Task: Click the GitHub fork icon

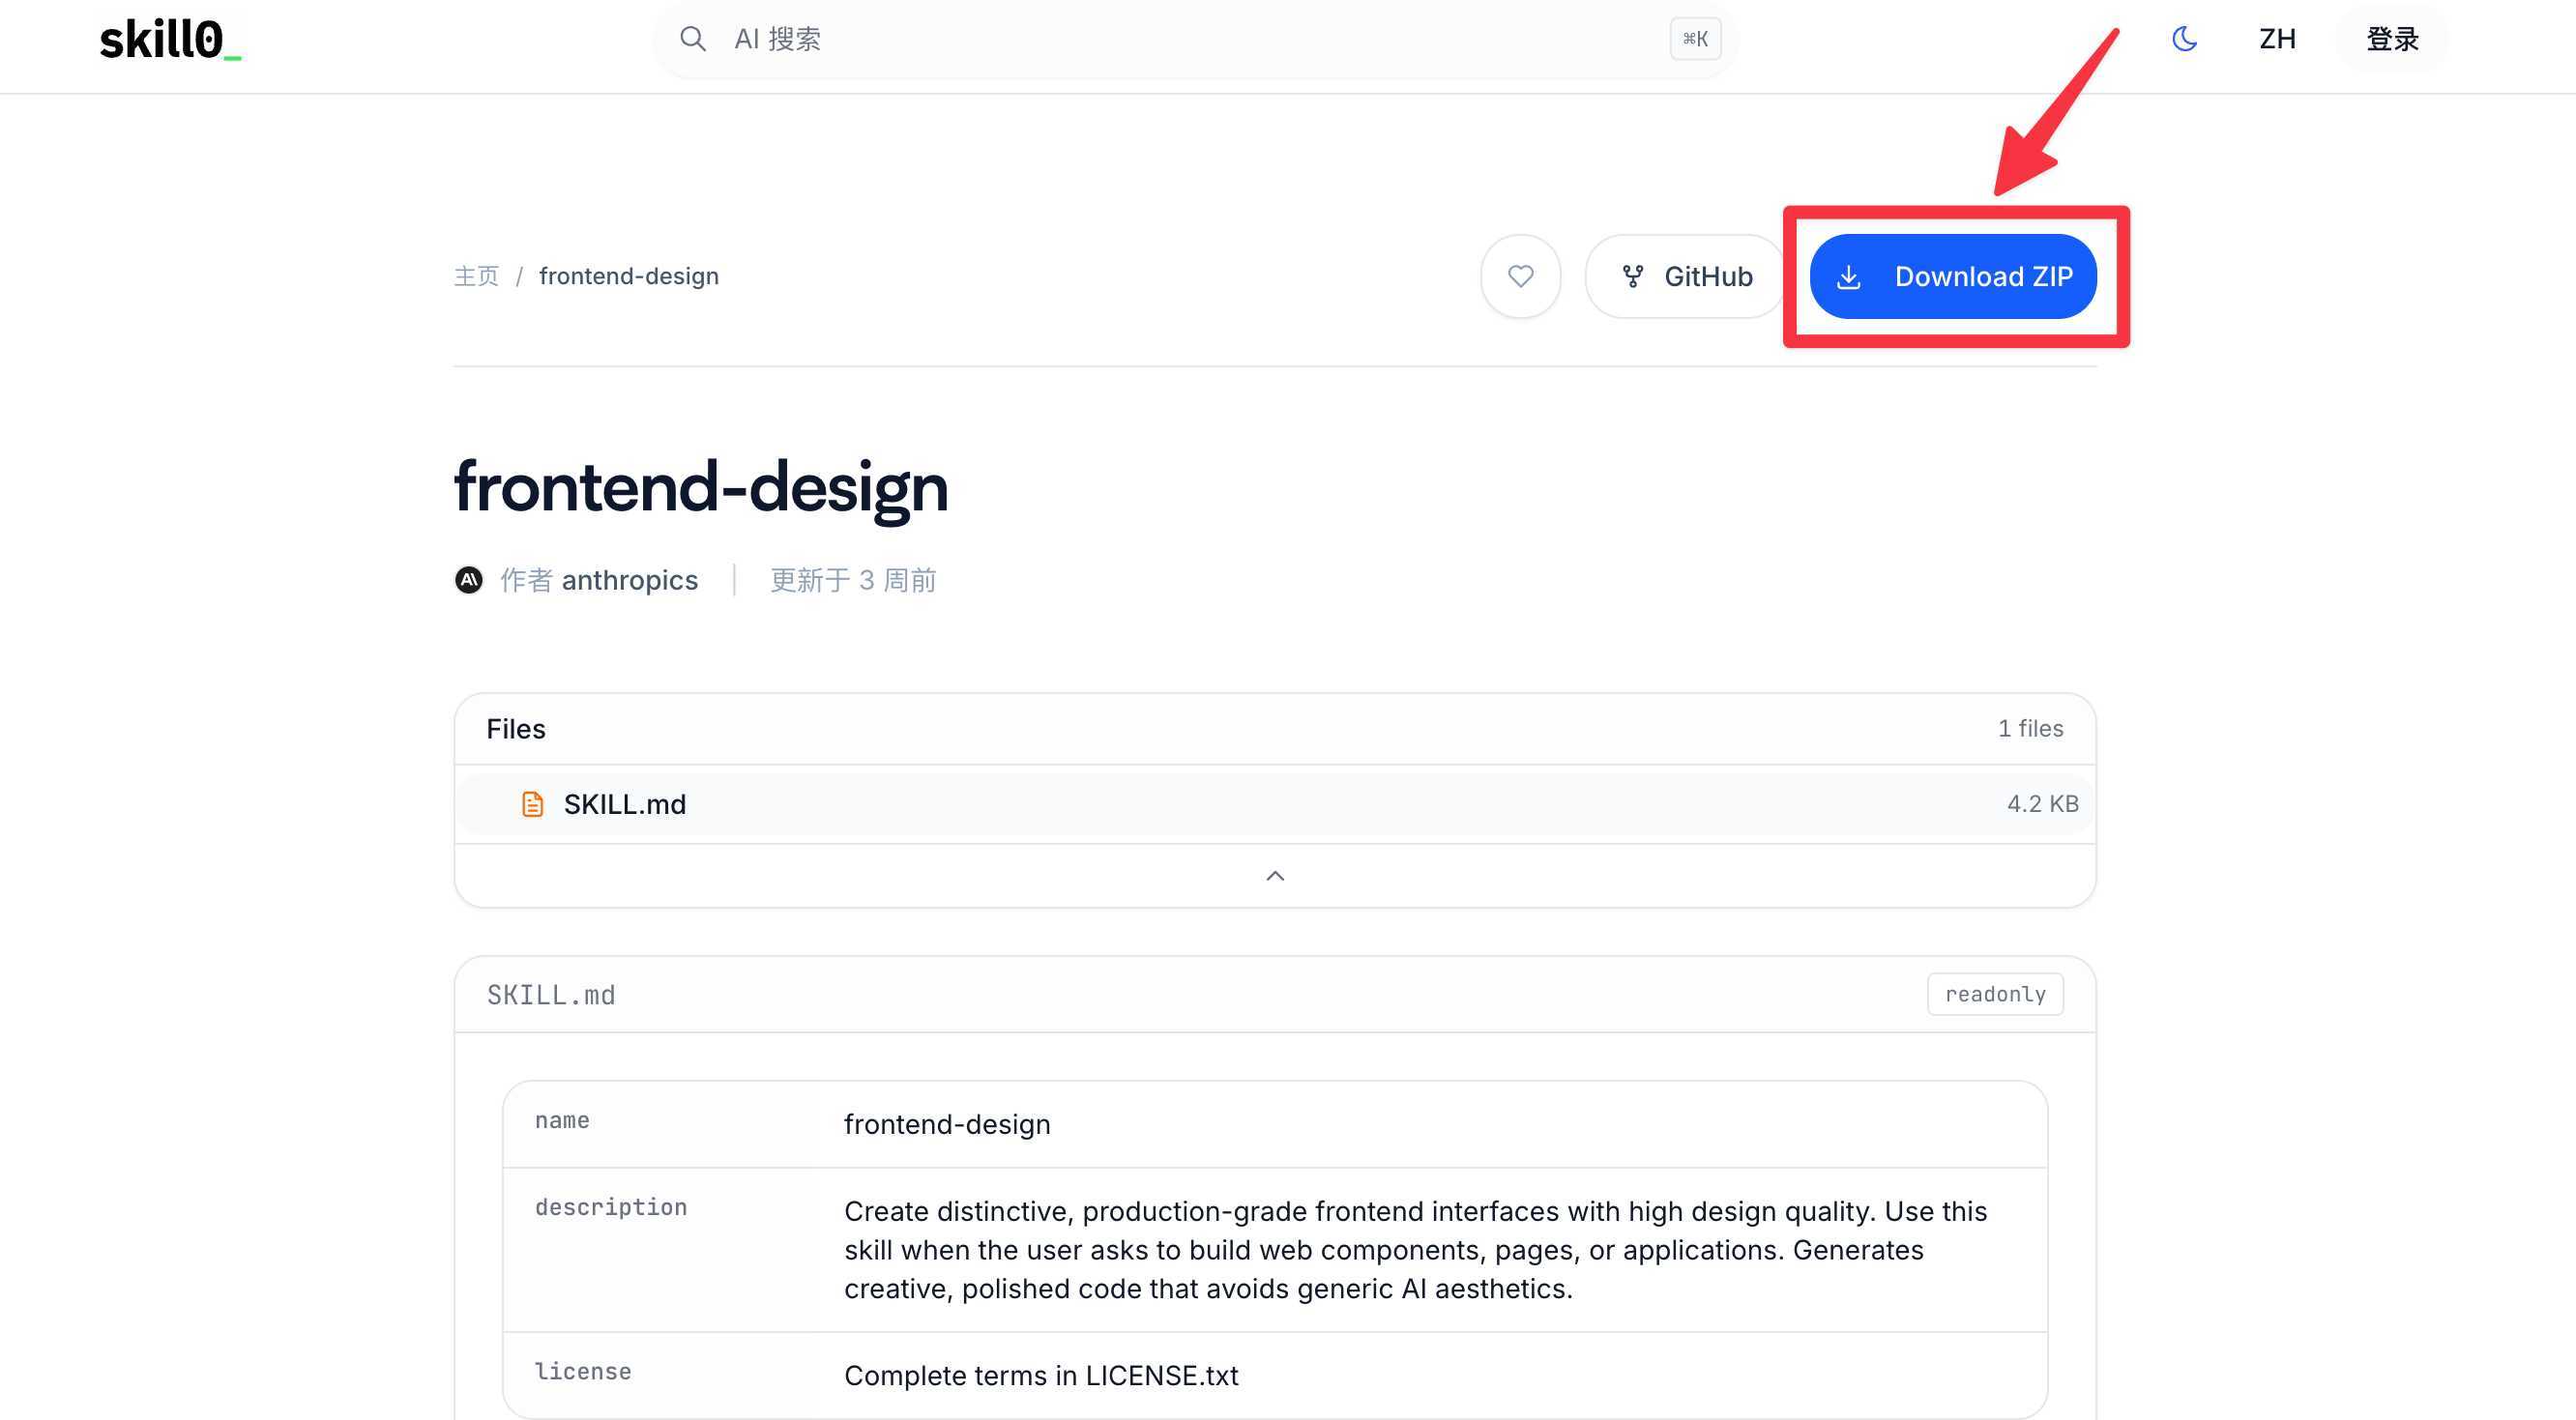Action: pos(1633,276)
